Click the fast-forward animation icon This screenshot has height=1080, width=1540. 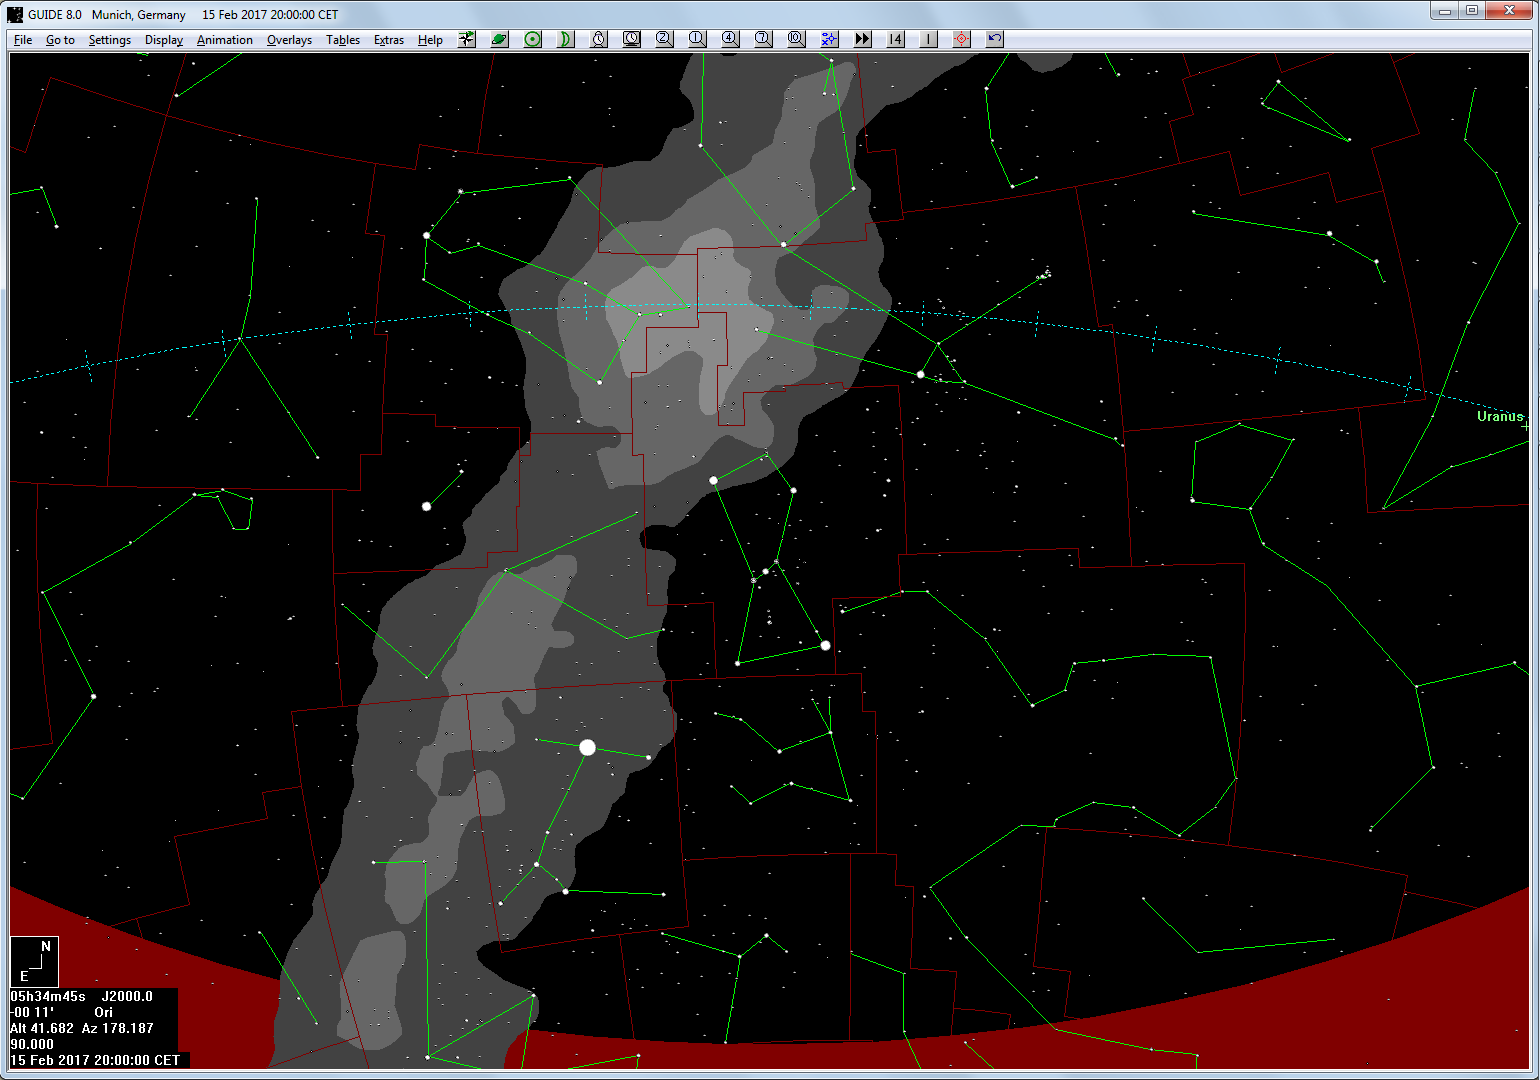tap(862, 39)
